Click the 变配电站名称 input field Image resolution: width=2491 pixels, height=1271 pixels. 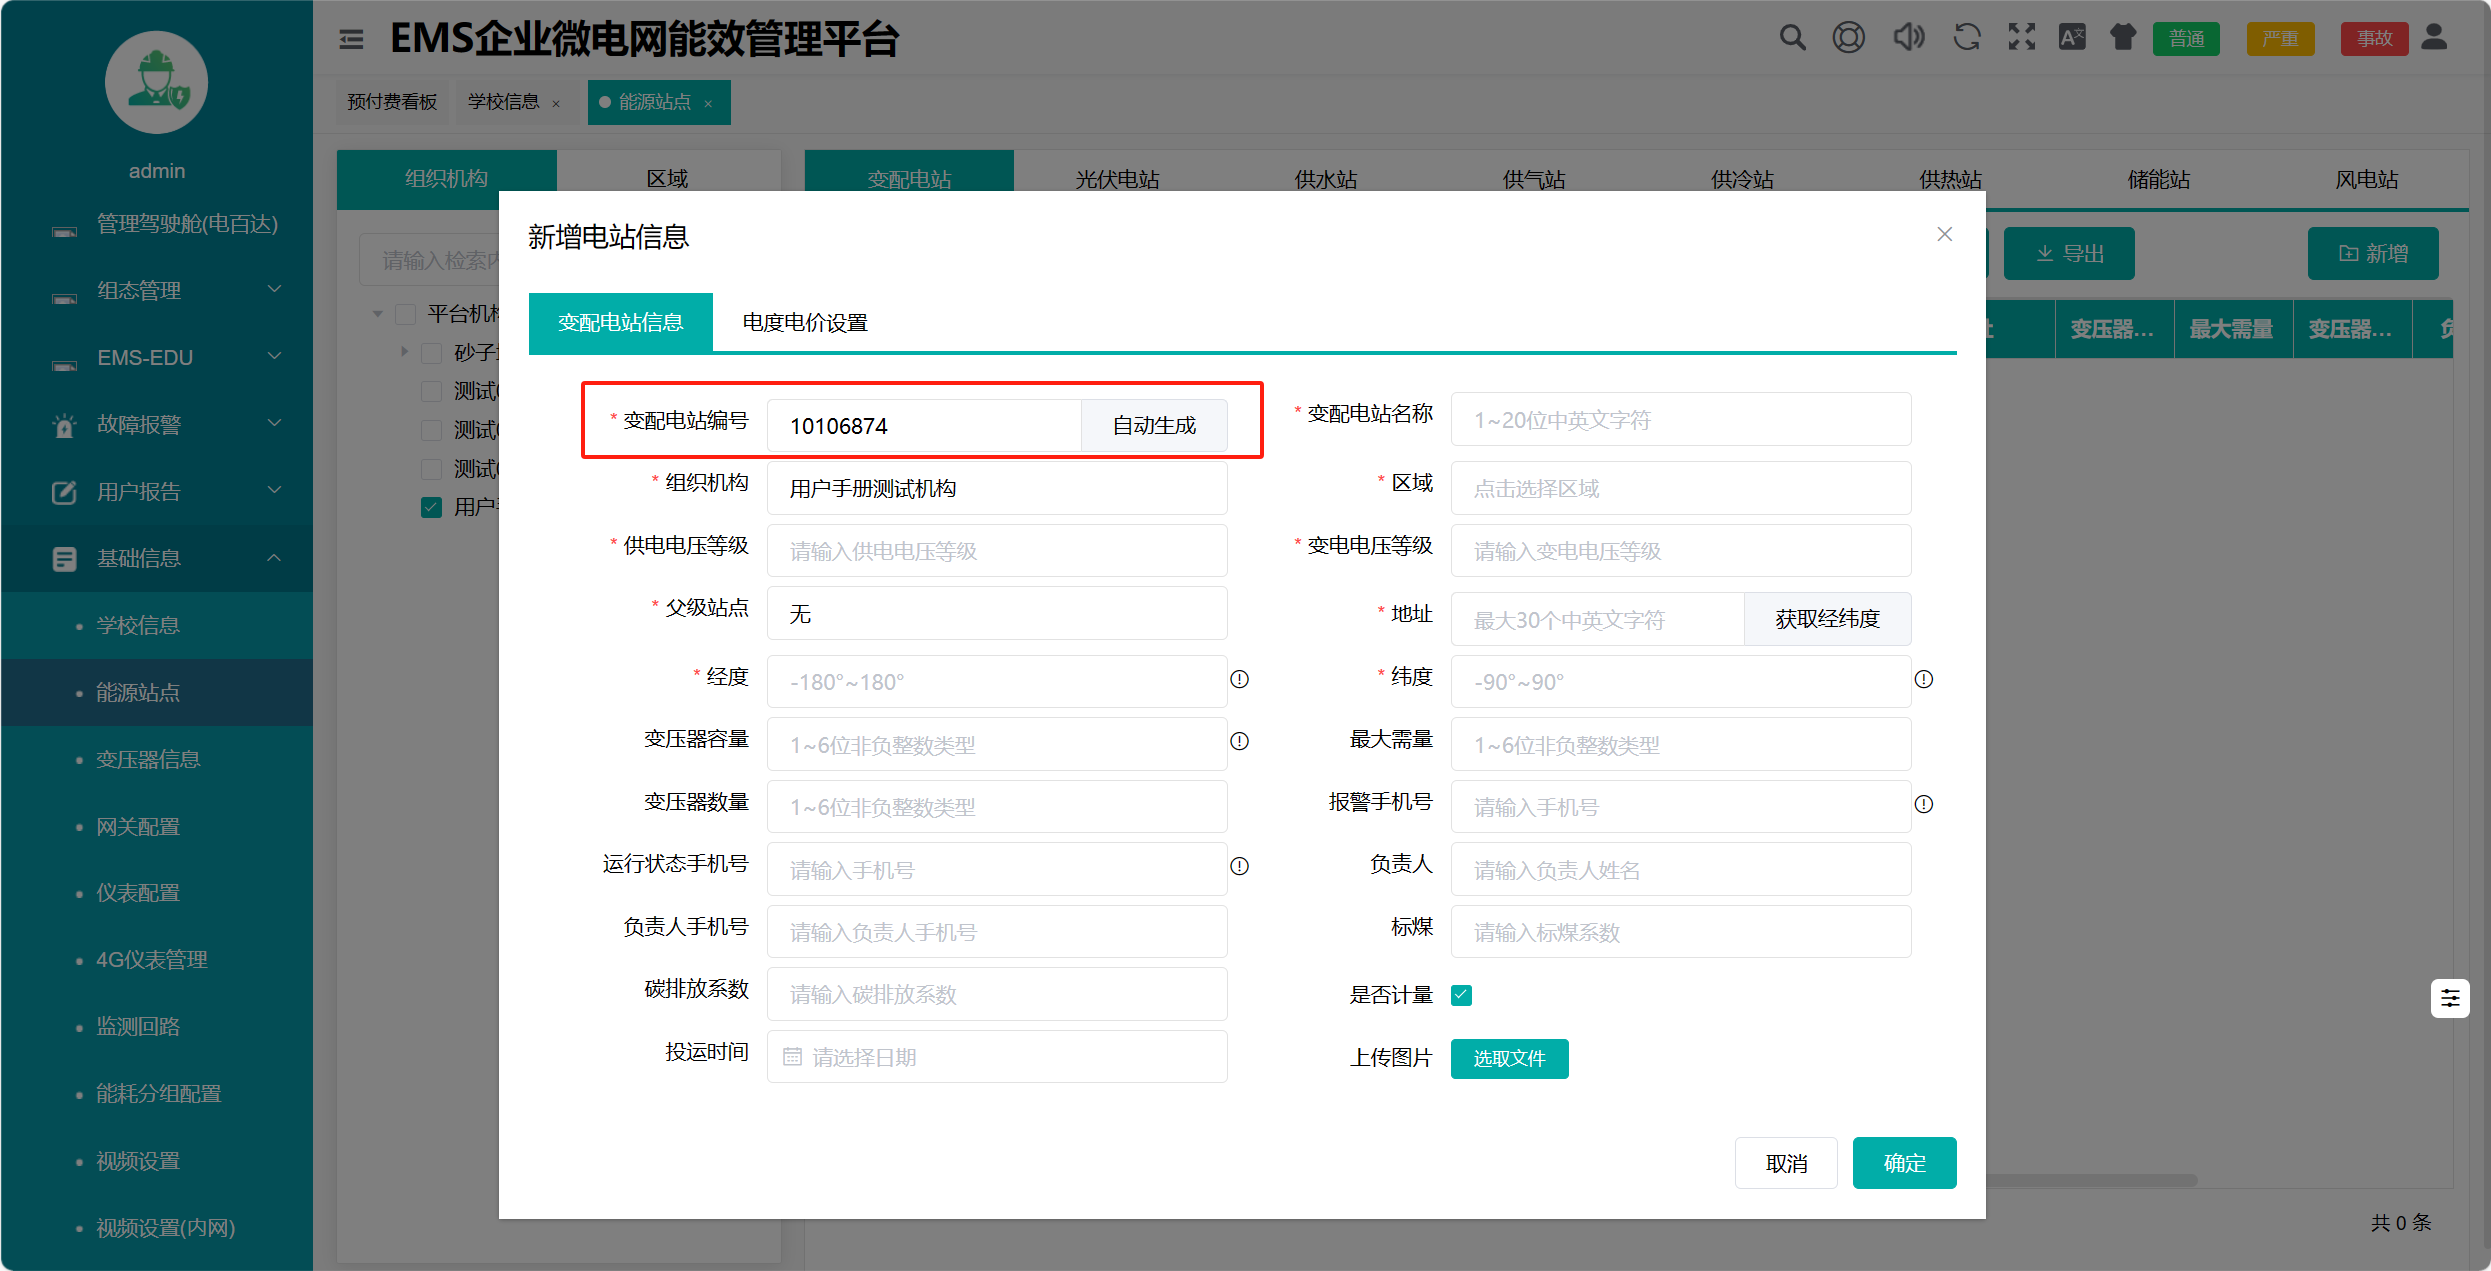1680,420
